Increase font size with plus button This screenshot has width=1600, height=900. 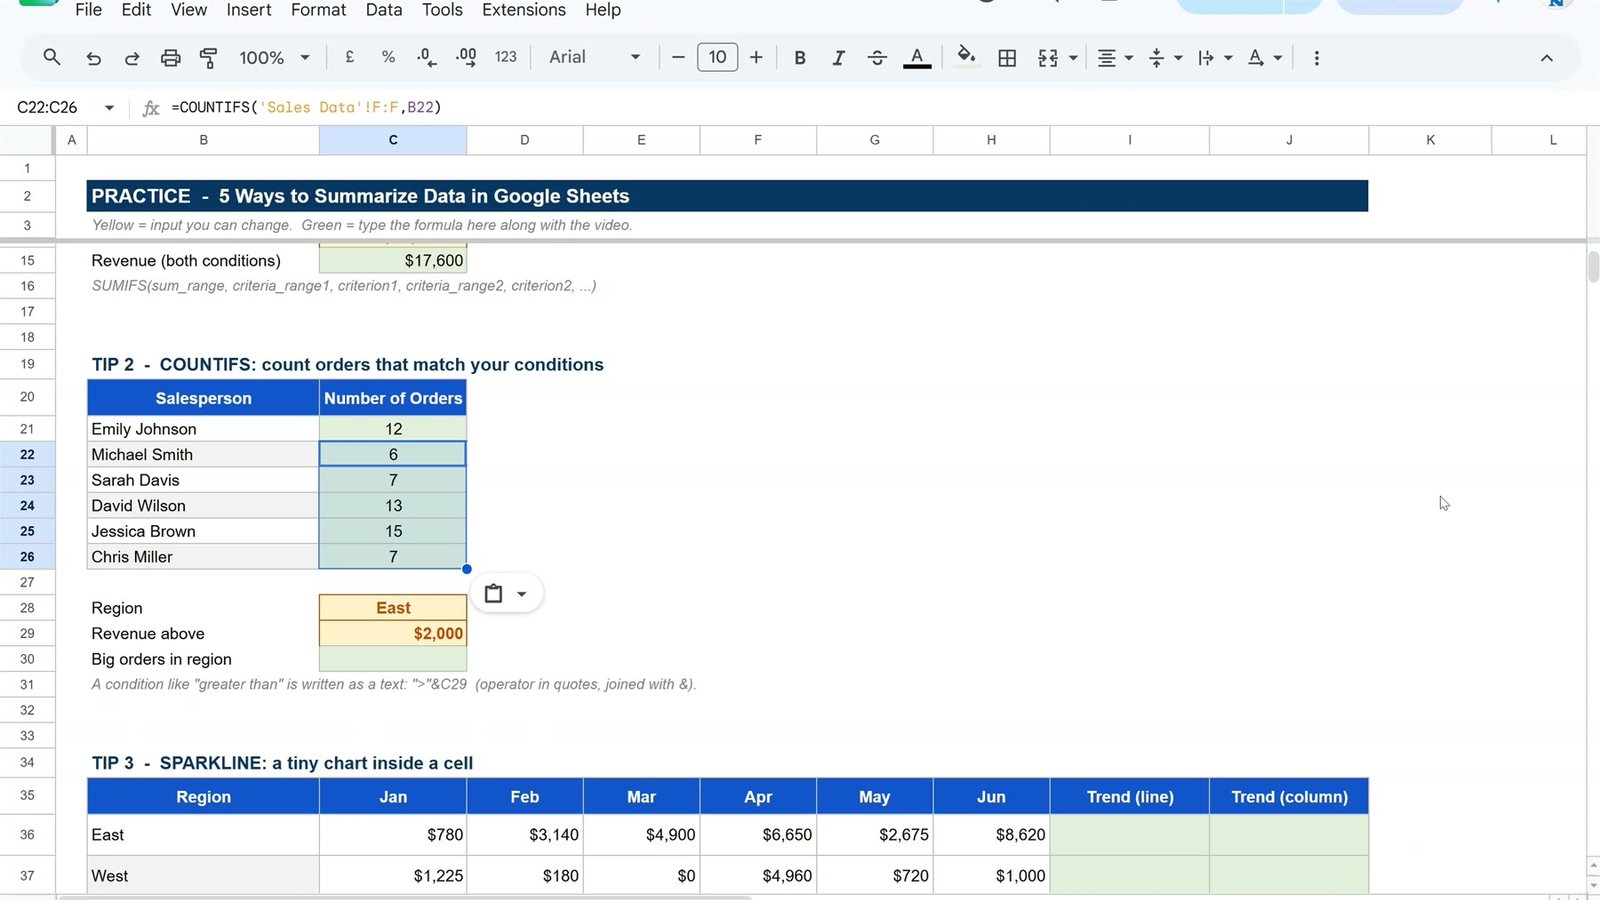[x=756, y=57]
